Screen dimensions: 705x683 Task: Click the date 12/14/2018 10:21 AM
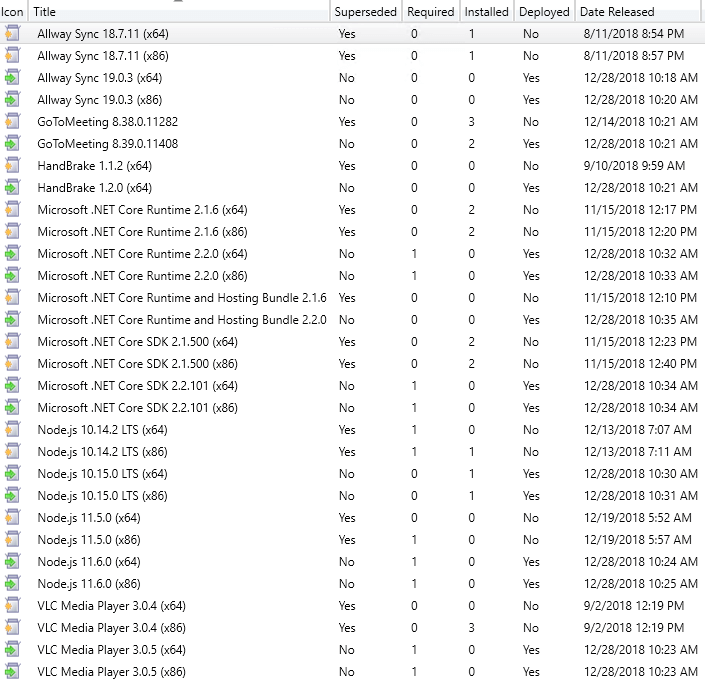(641, 122)
